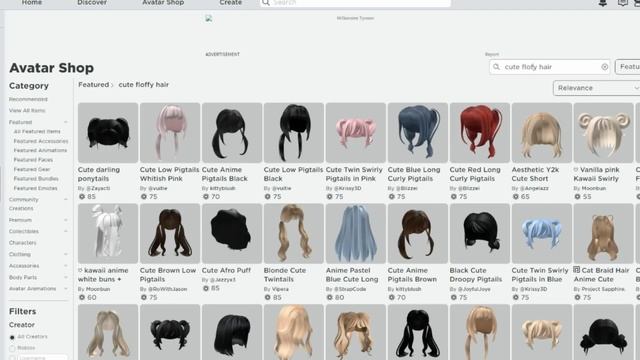This screenshot has height=360, width=640.
Task: Open Cute Anime Pigtails Black thumbnail
Action: [232, 133]
